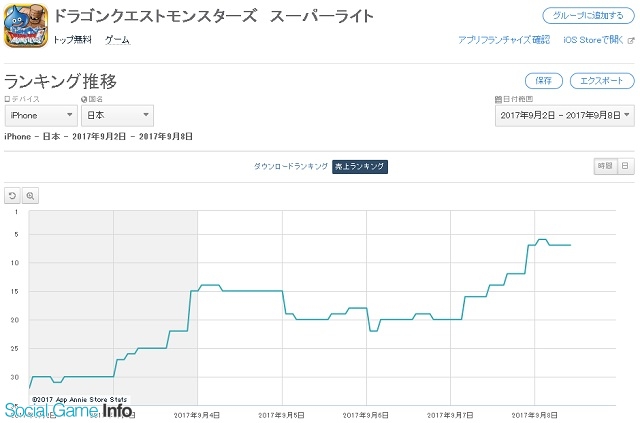Click the 保存 button
The height and width of the screenshot is (423, 640).
pos(544,81)
